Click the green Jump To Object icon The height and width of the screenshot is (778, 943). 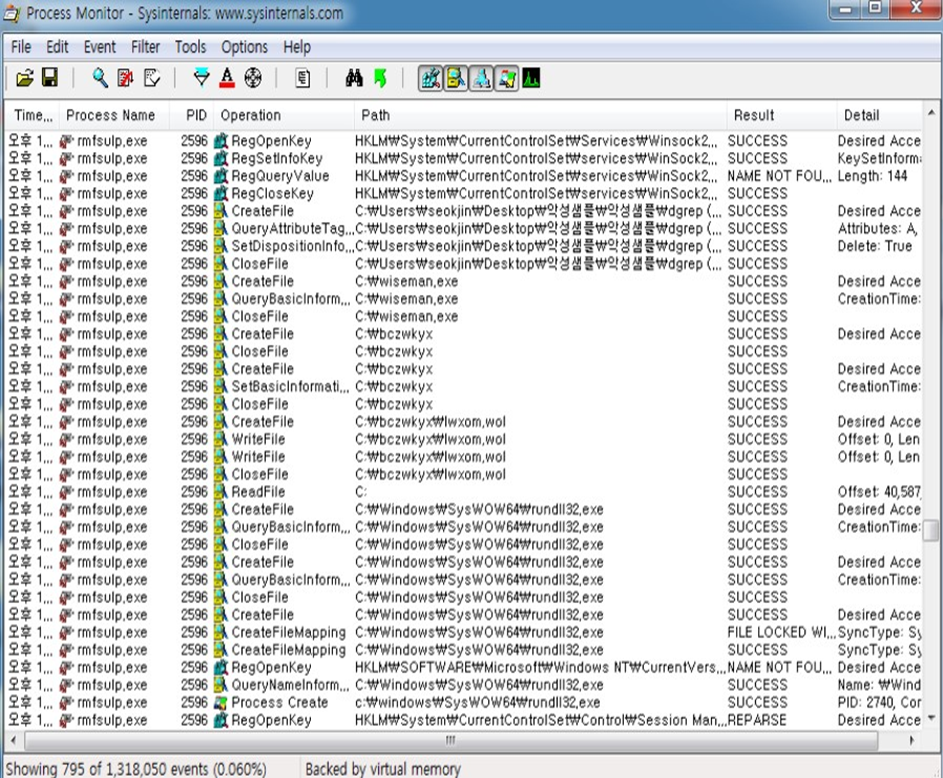[380, 78]
